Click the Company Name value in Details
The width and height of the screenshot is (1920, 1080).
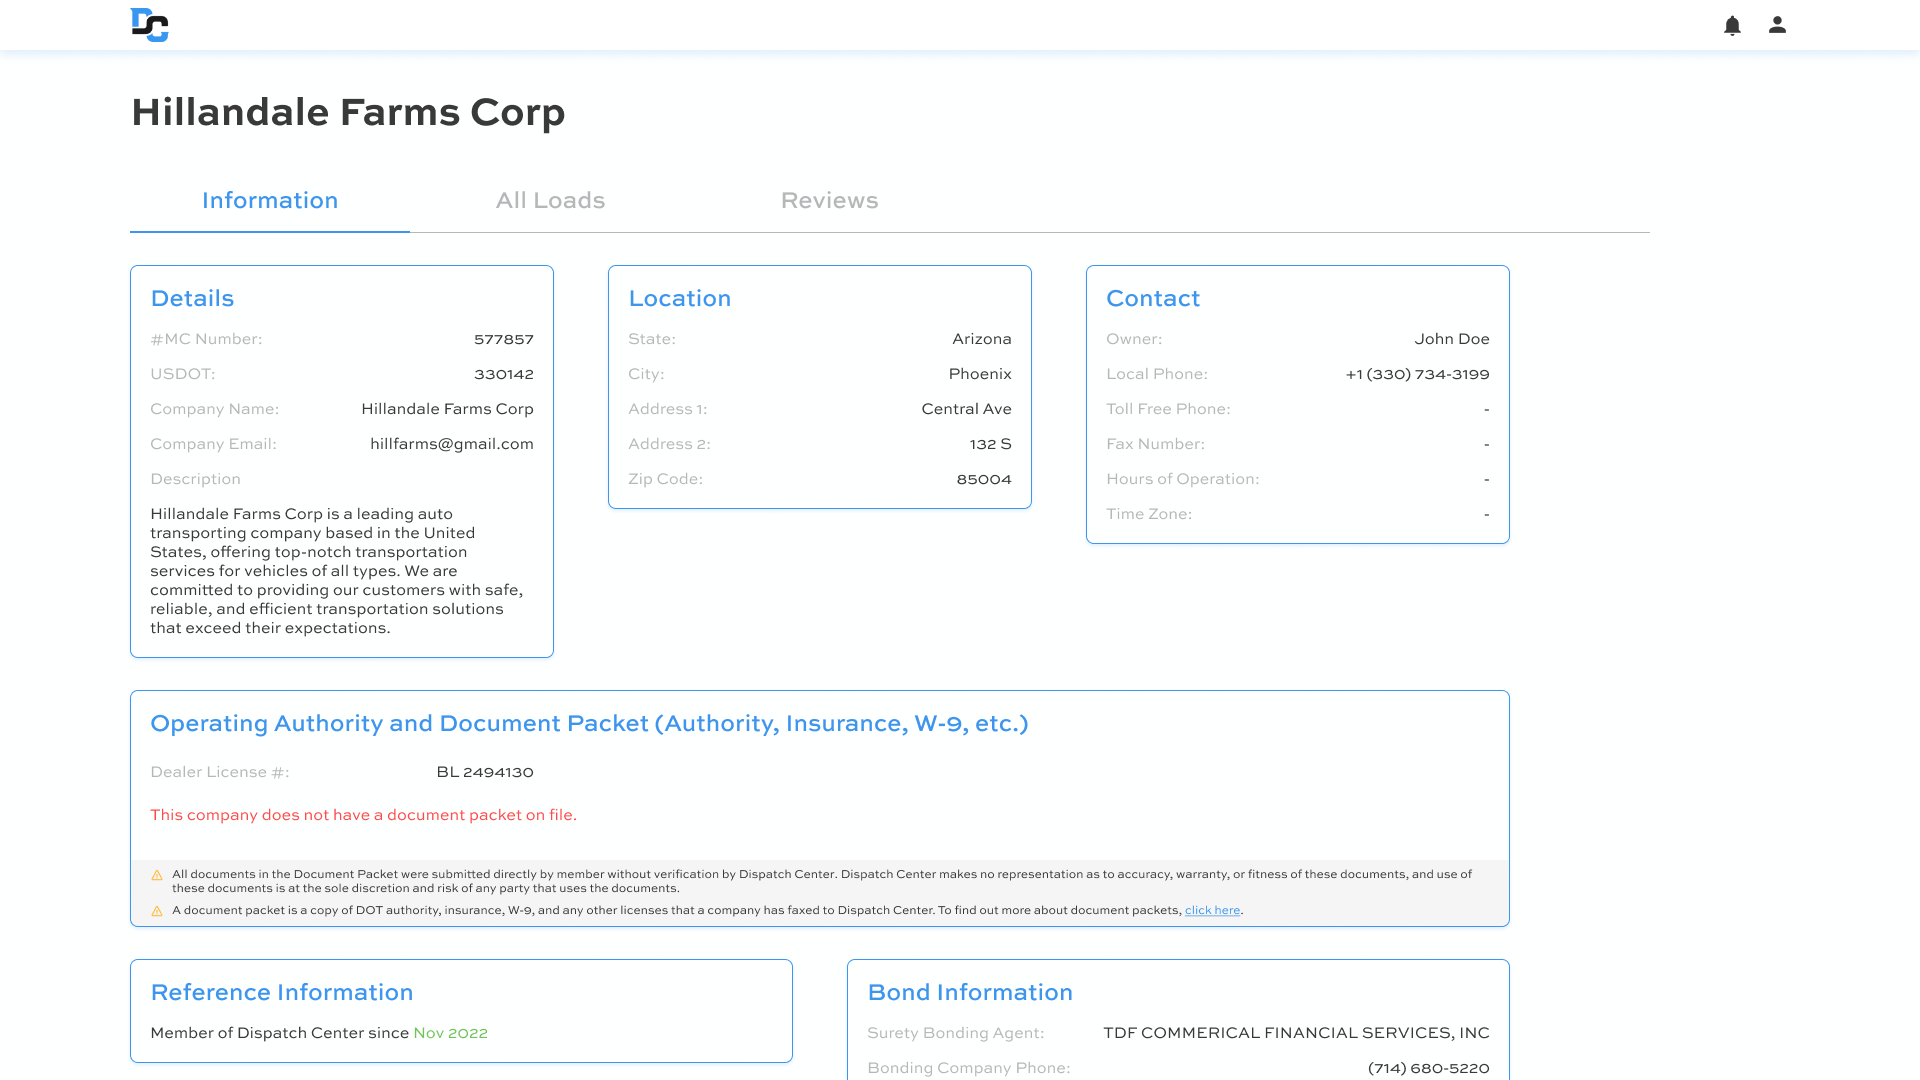pyautogui.click(x=447, y=409)
